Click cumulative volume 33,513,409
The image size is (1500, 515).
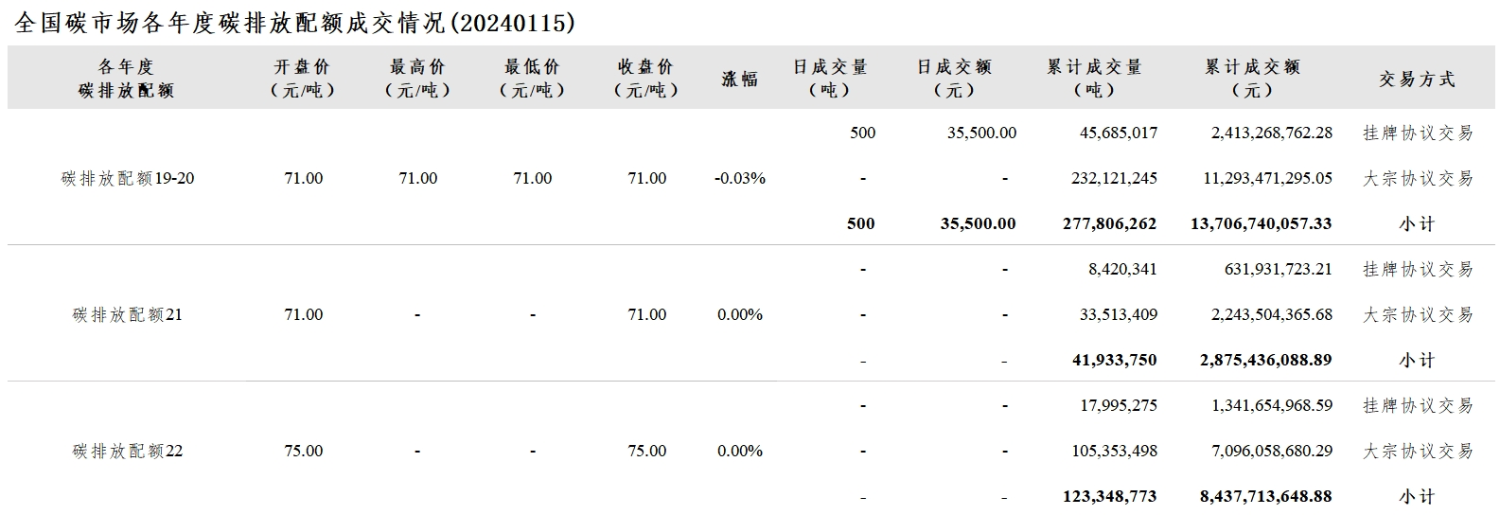[1118, 314]
